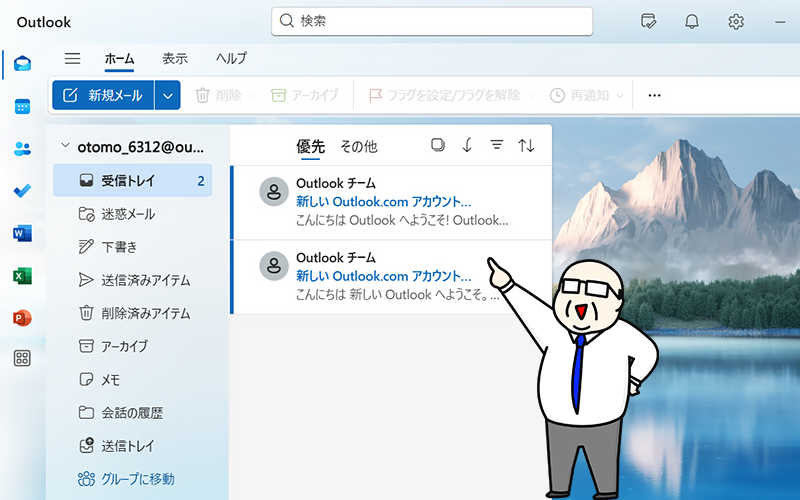The width and height of the screenshot is (800, 500).
Task: Collapse the otomo_6312 account chevron
Action: (x=65, y=146)
